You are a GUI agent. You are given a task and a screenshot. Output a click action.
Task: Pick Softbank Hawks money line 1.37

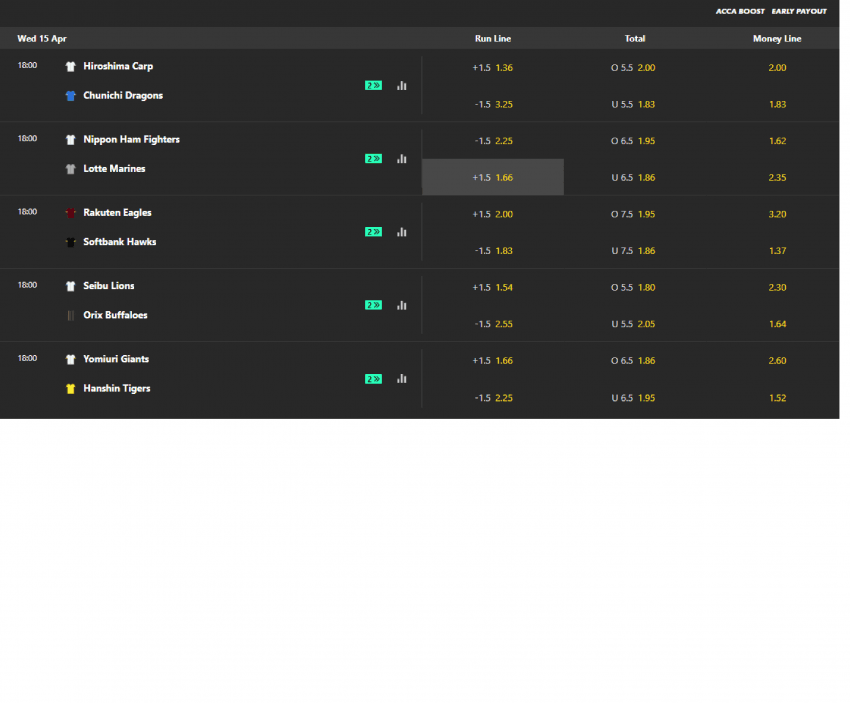[777, 251]
